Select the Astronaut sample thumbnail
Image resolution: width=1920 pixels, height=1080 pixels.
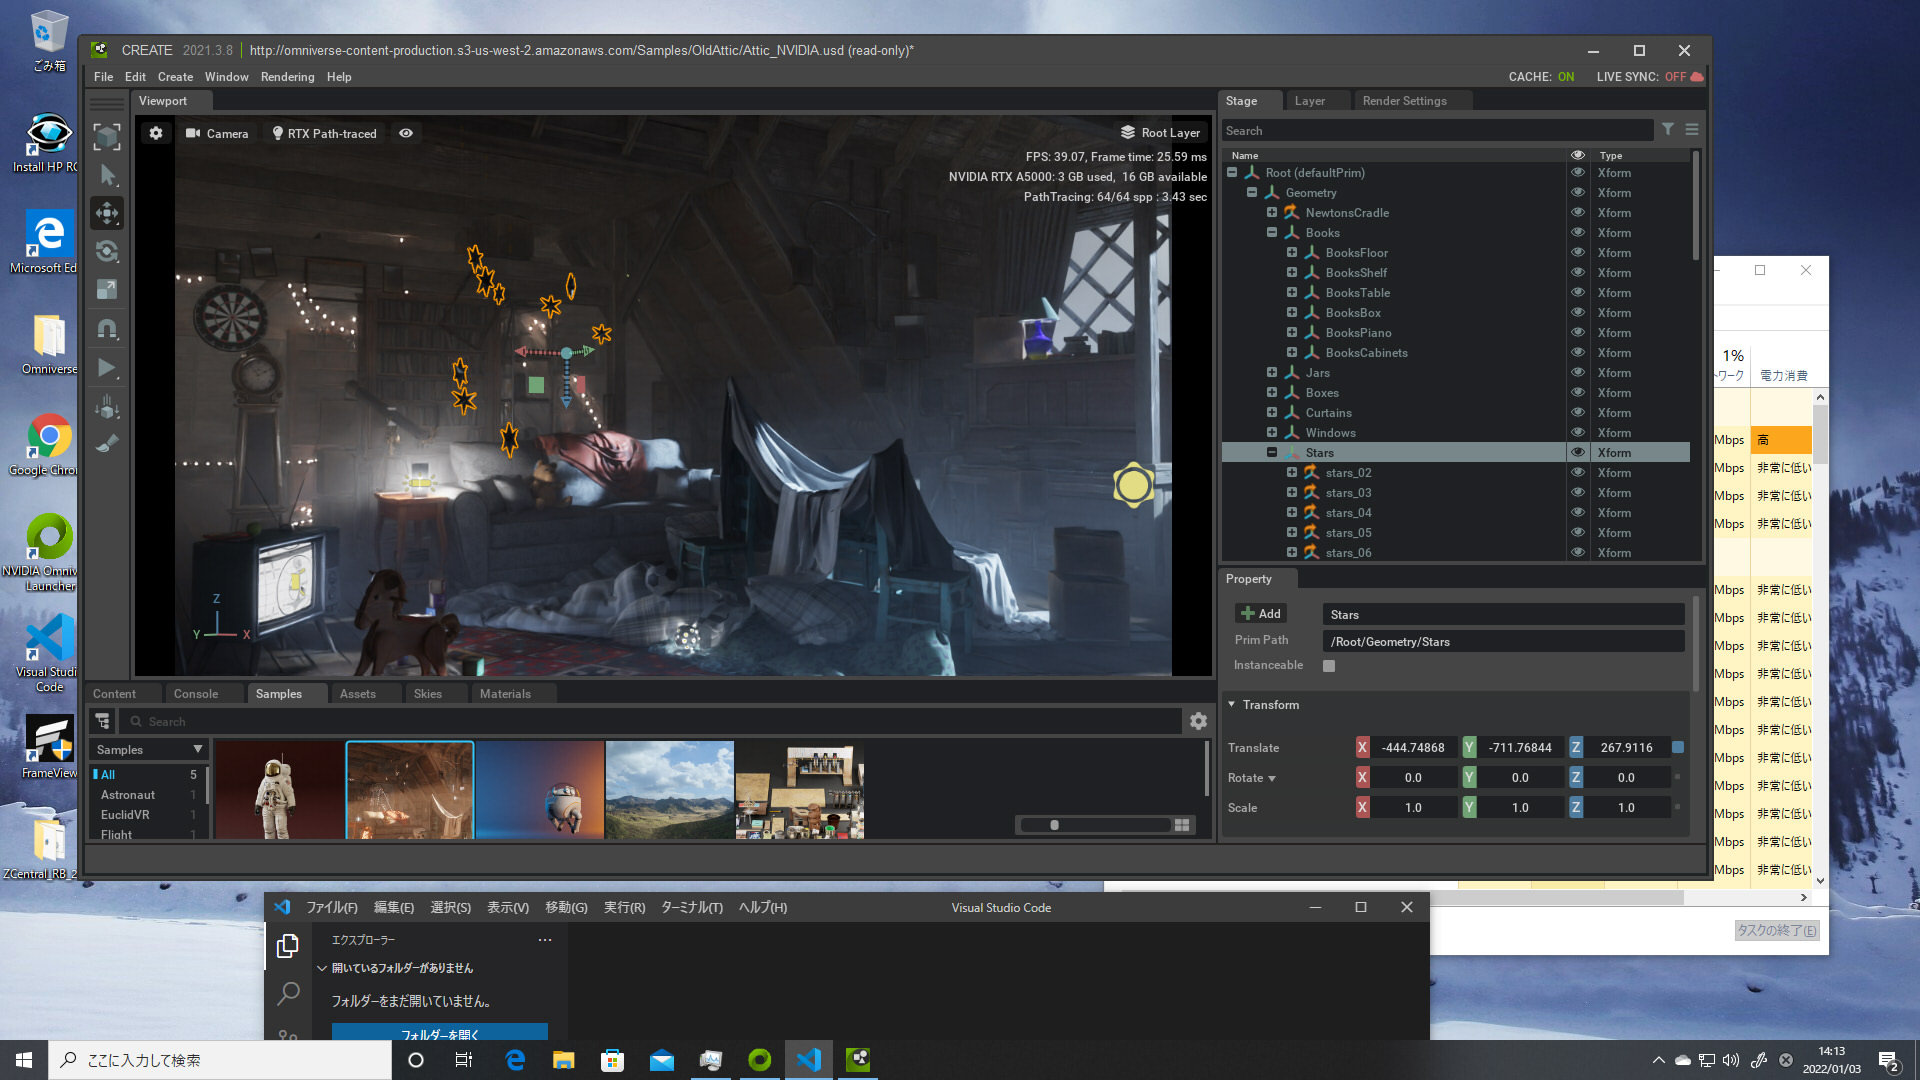click(x=279, y=790)
